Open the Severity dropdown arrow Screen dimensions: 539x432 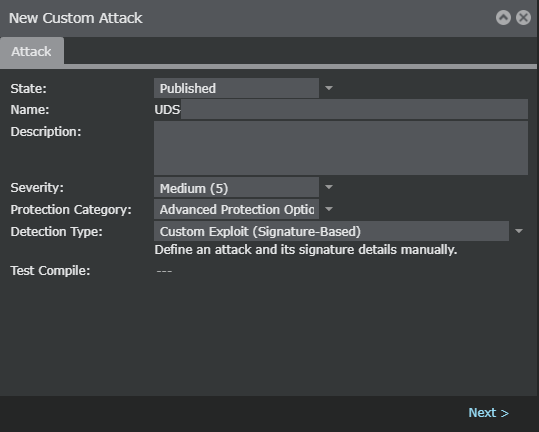click(x=329, y=187)
